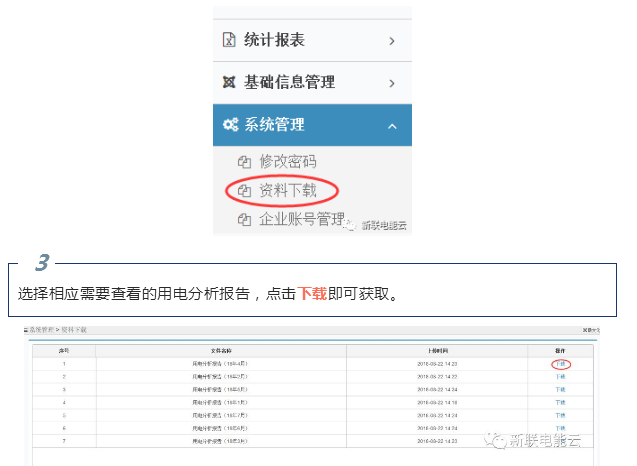This screenshot has width=637, height=466.
Task: Expand the 统计报表 chevron arrow
Action: point(392,41)
